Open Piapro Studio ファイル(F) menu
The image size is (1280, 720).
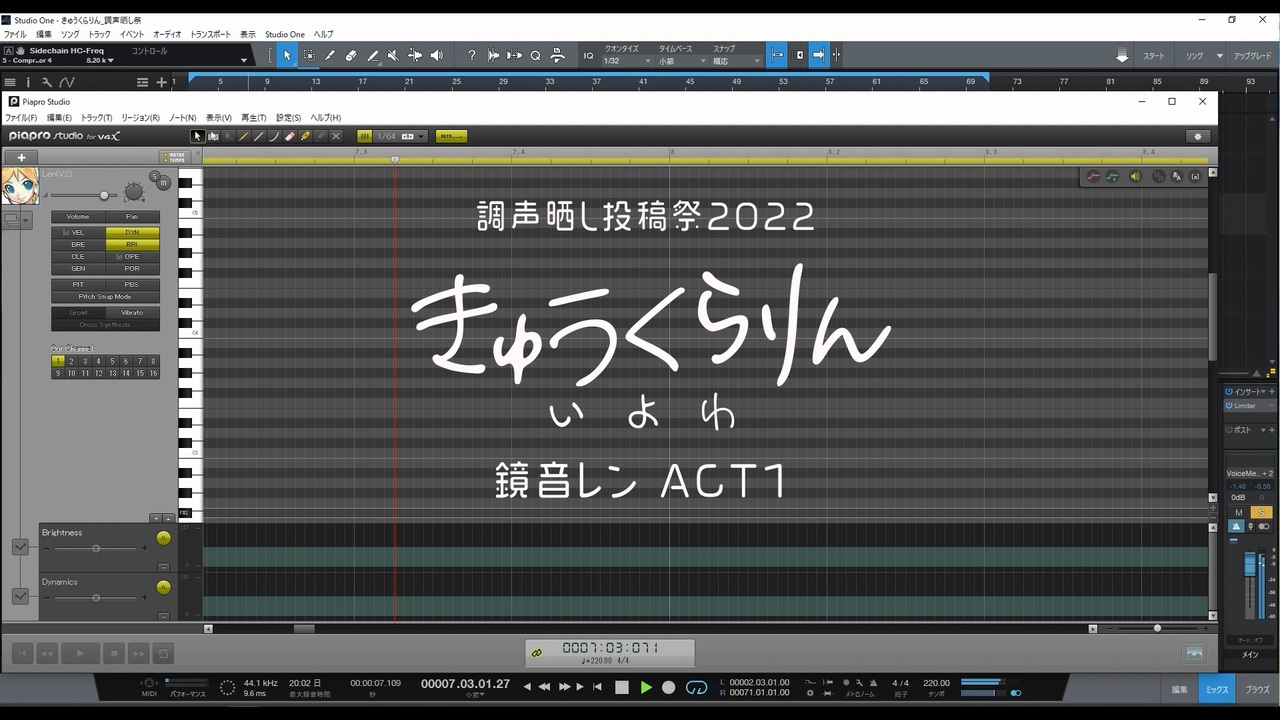(21, 118)
